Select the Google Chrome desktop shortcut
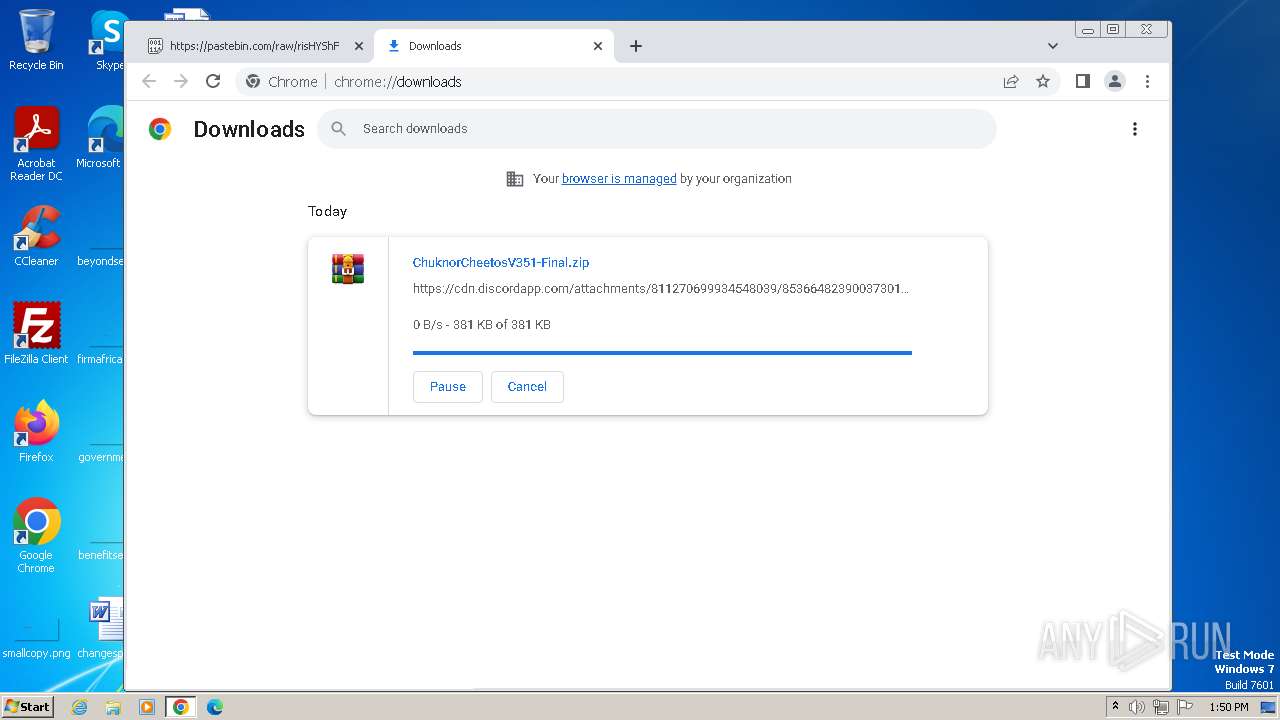The height and width of the screenshot is (720, 1280). pos(36,535)
